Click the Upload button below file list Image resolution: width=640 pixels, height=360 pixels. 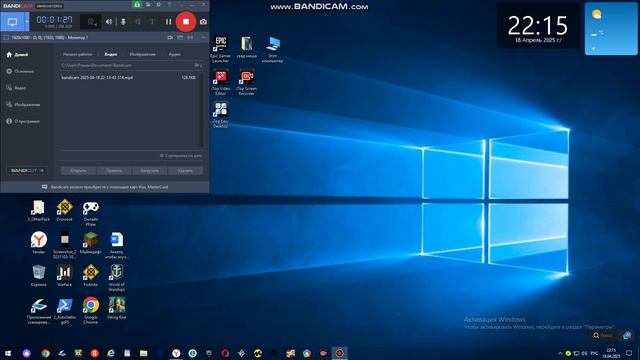pyautogui.click(x=149, y=171)
